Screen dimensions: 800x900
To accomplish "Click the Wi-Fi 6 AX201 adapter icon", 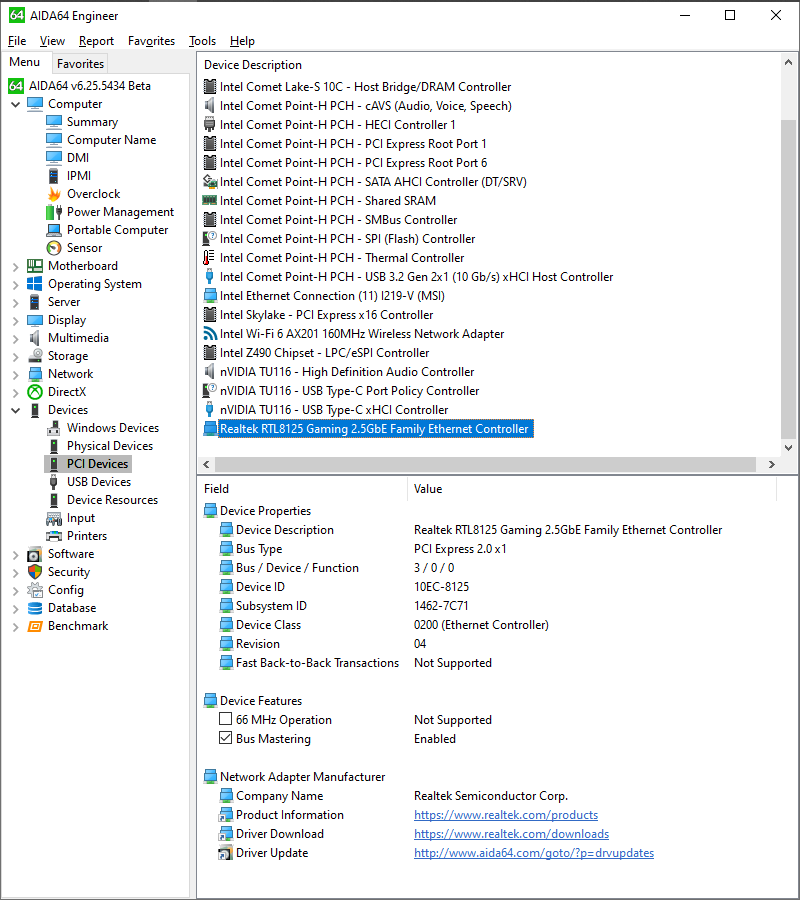I will (210, 334).
